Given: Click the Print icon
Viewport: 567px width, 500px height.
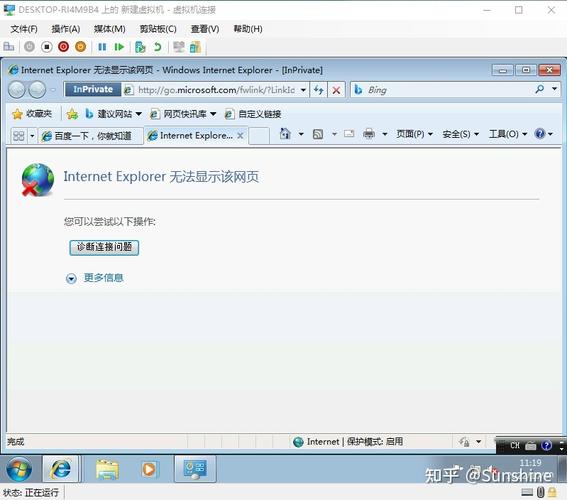Looking at the screenshot, I should click(x=368, y=134).
